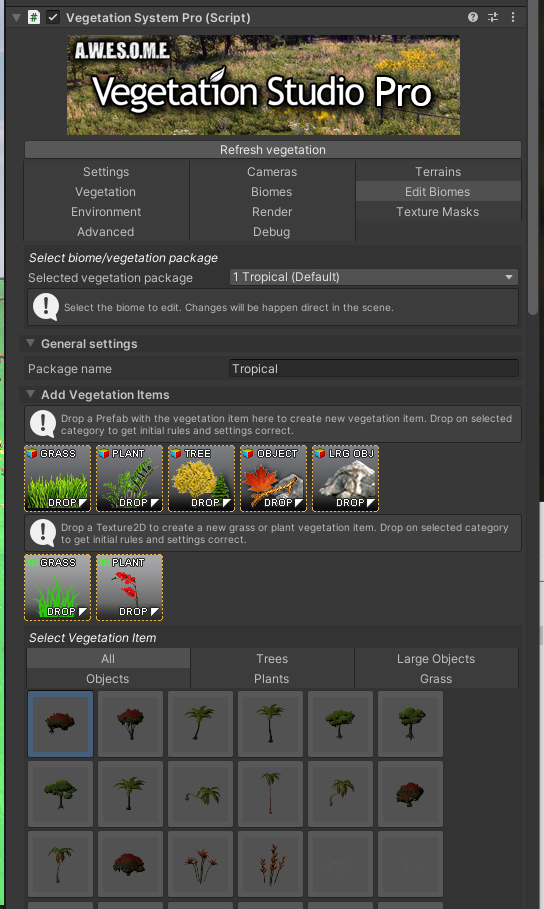
Task: Click the Refresh vegetation button
Action: click(x=273, y=150)
